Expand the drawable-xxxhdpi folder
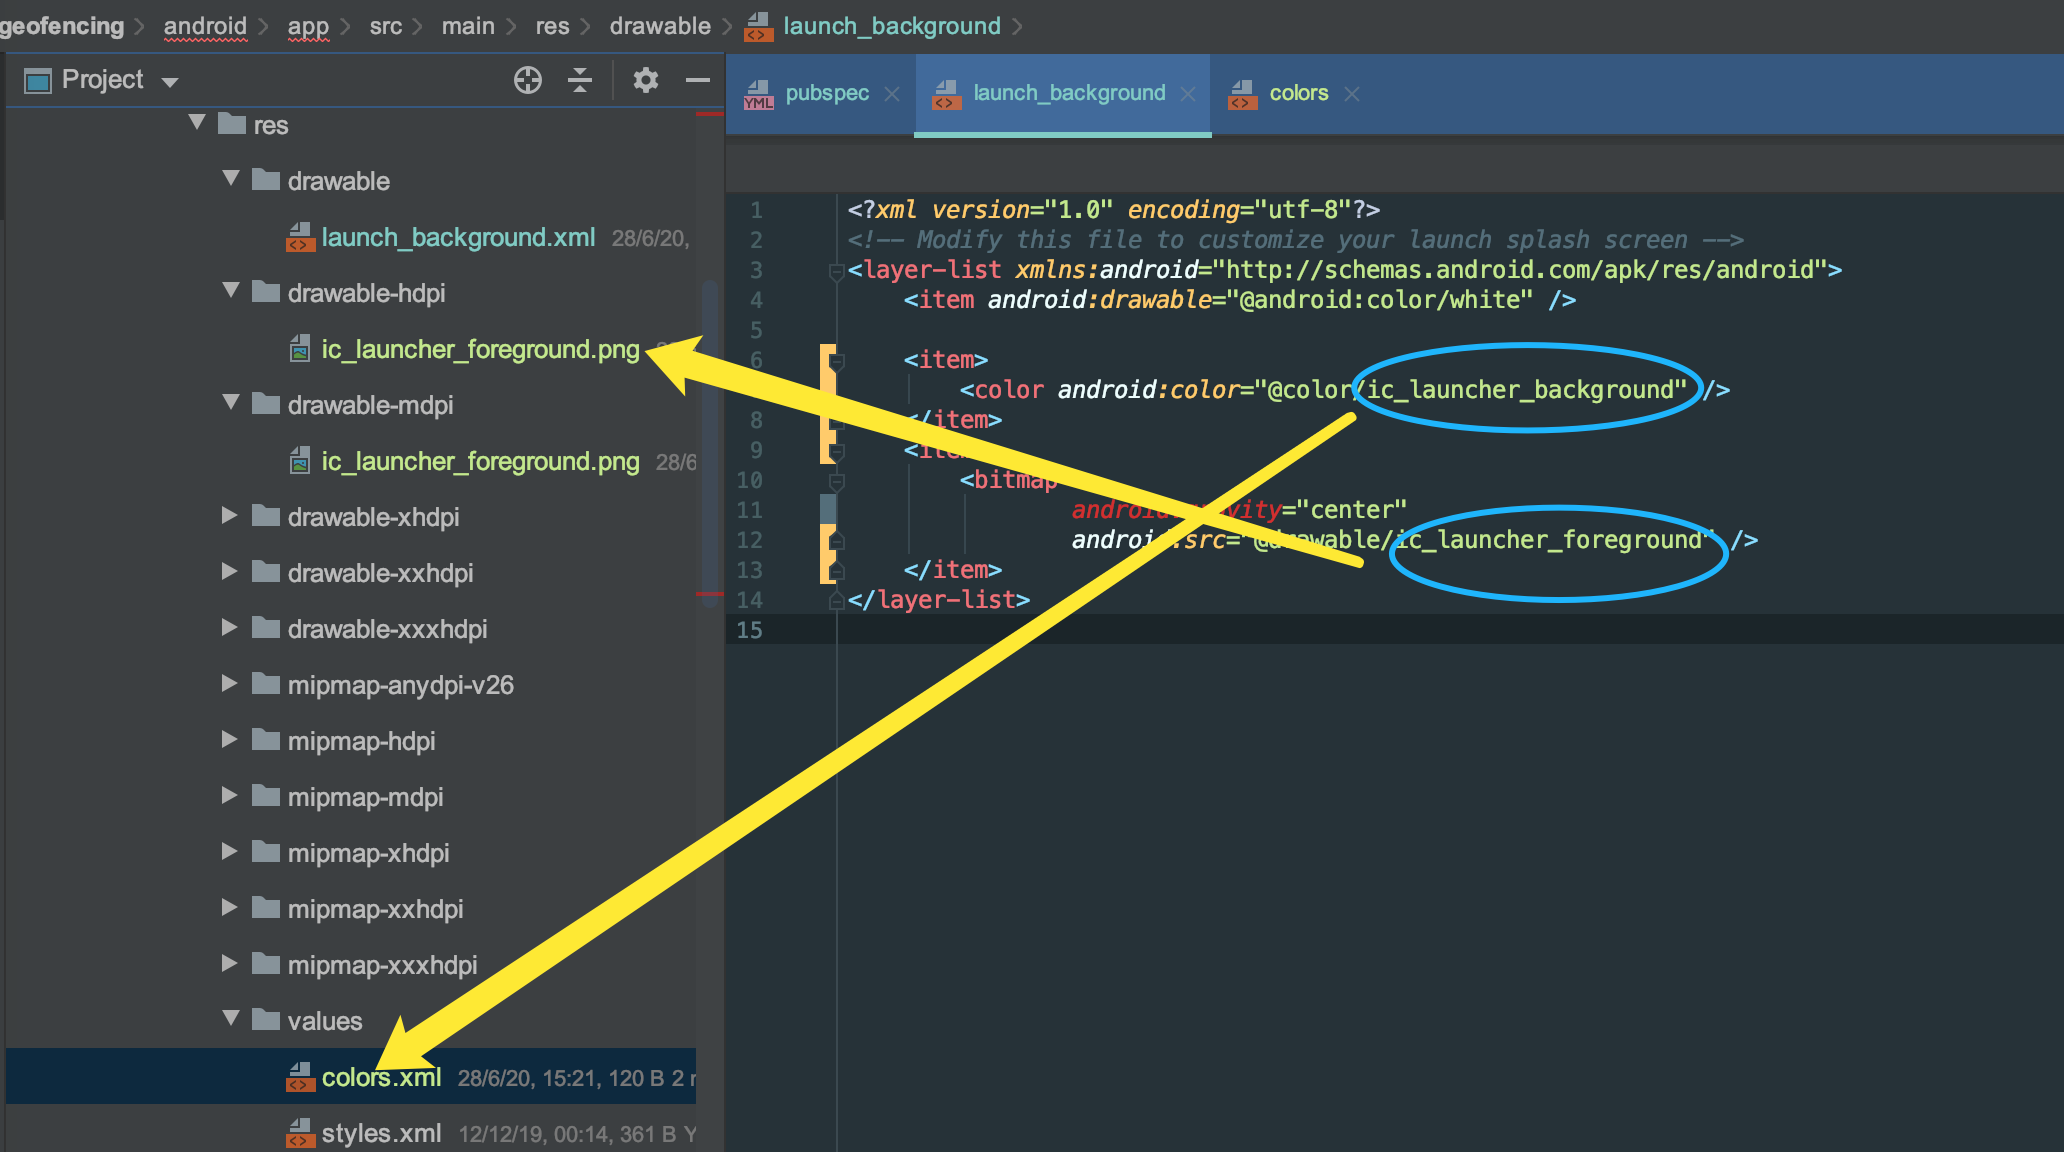The width and height of the screenshot is (2064, 1152). coord(230,627)
